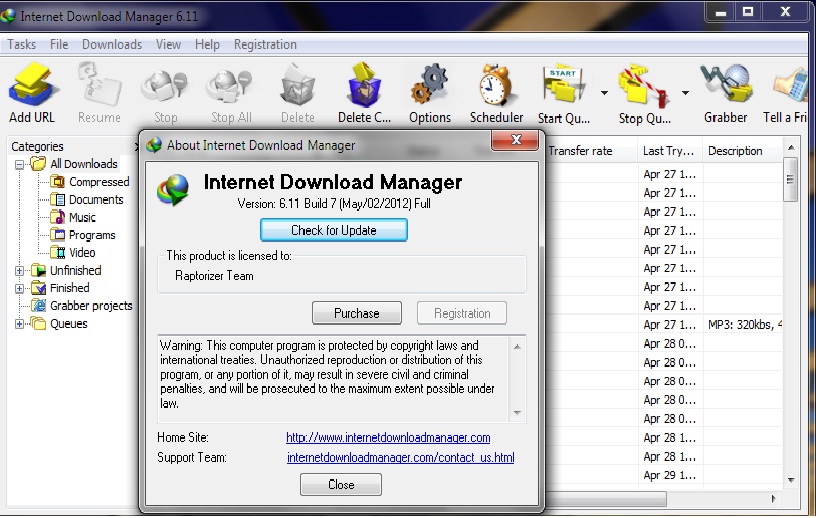Image resolution: width=816 pixels, height=518 pixels.
Task: Select the Finished folder
Action: [70, 288]
